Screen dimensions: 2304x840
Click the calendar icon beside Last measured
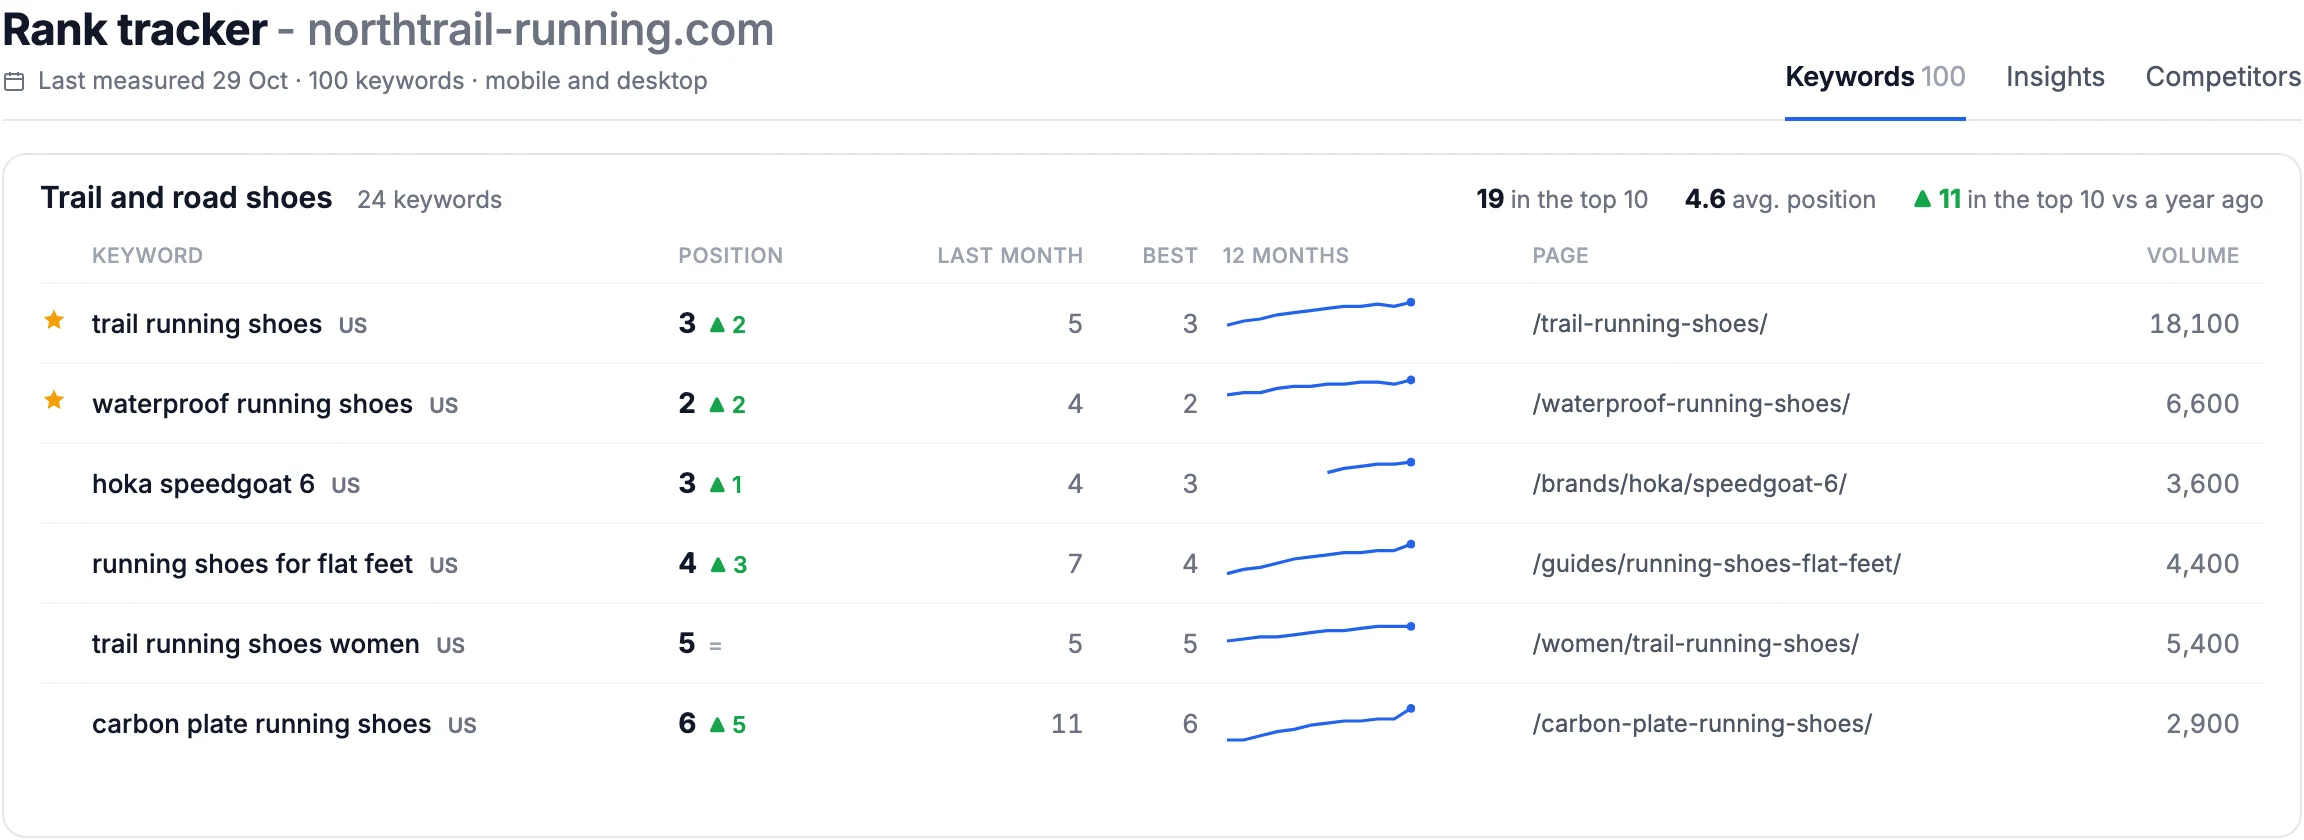tap(14, 81)
